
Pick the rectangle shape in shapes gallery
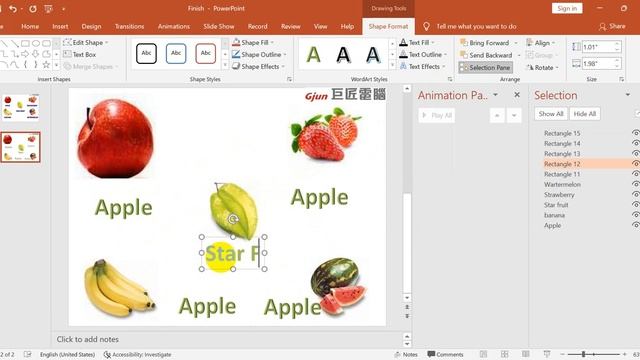(25, 43)
